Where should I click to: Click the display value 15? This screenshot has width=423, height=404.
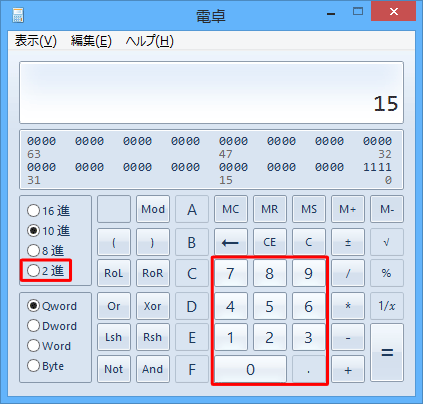(386, 104)
